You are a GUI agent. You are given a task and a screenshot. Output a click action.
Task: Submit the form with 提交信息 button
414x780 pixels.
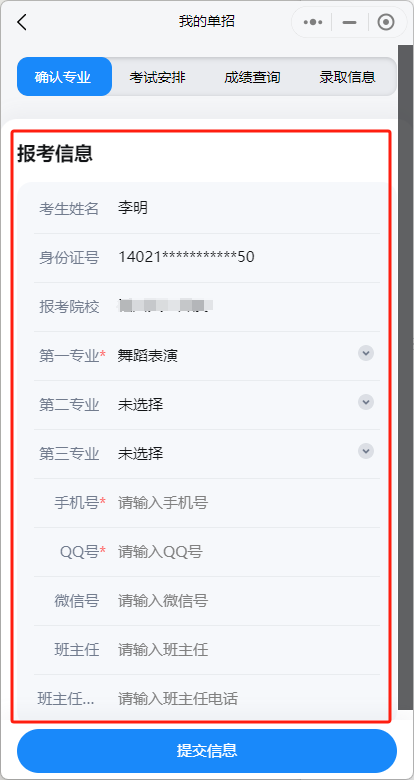click(x=207, y=751)
